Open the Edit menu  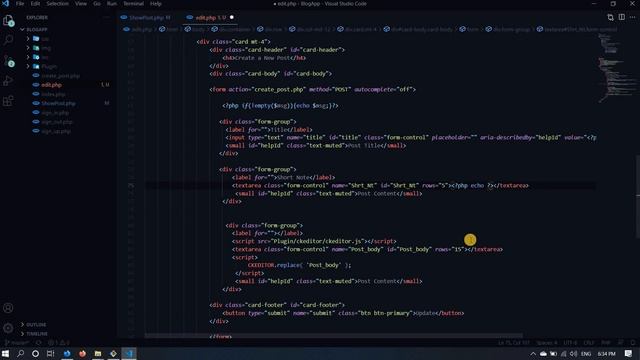coord(35,4)
